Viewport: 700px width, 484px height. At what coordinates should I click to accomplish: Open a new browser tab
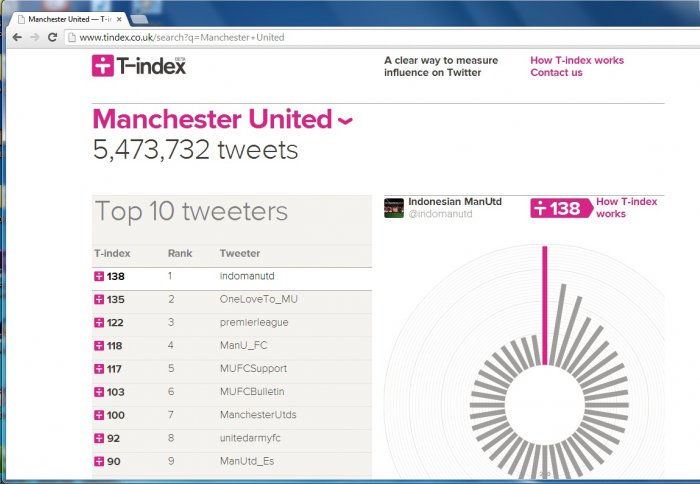[139, 19]
